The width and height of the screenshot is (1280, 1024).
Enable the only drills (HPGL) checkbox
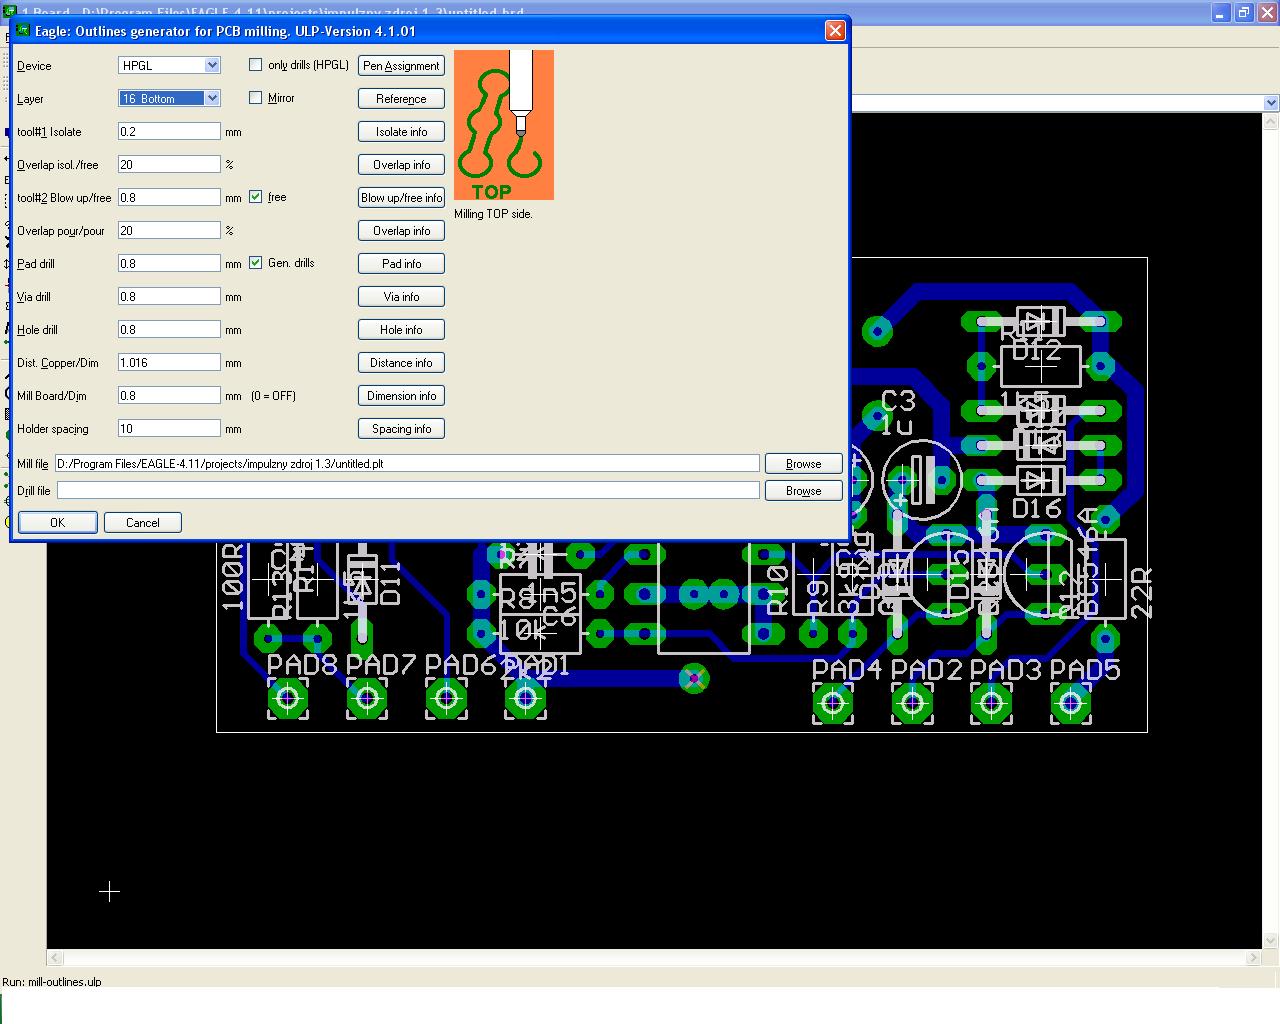[256, 65]
